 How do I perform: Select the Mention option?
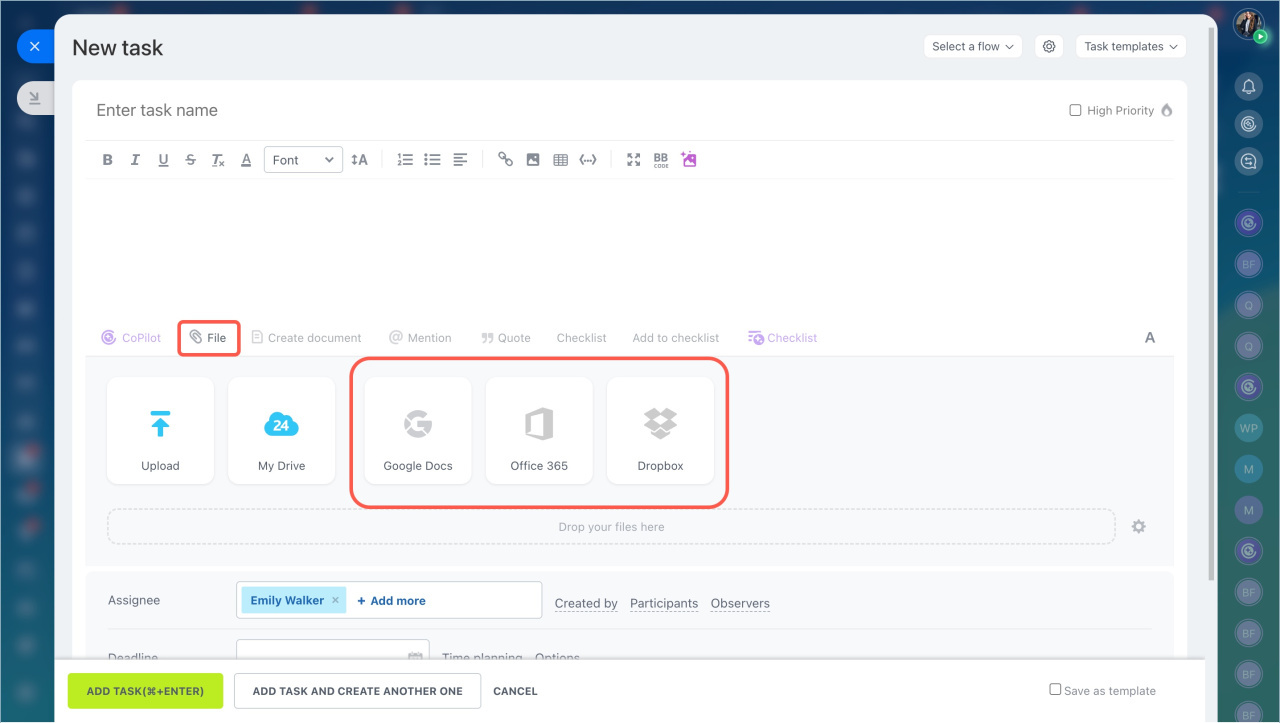click(x=420, y=338)
